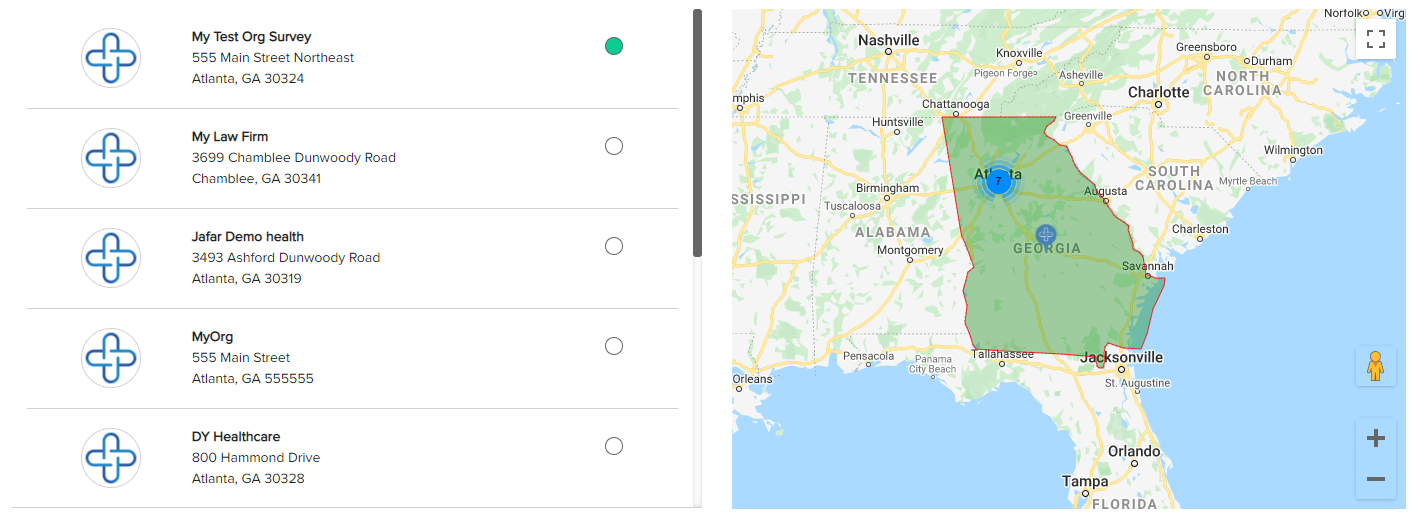Viewport: 1414px width, 519px height.
Task: Open Jafar Demo health logo icon
Action: [111, 258]
